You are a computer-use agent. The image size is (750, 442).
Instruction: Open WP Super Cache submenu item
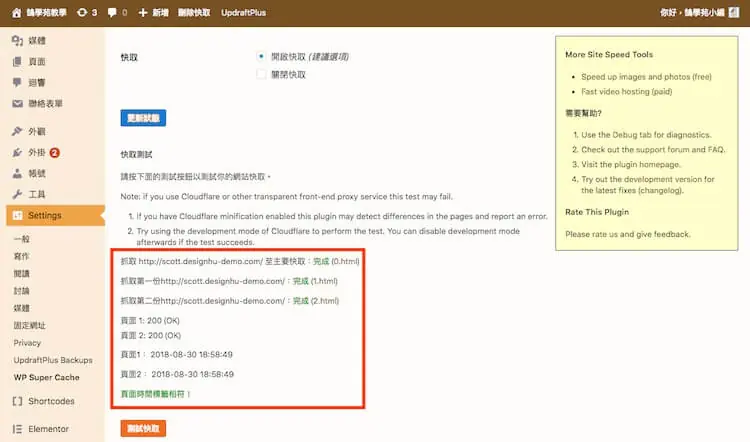point(46,377)
